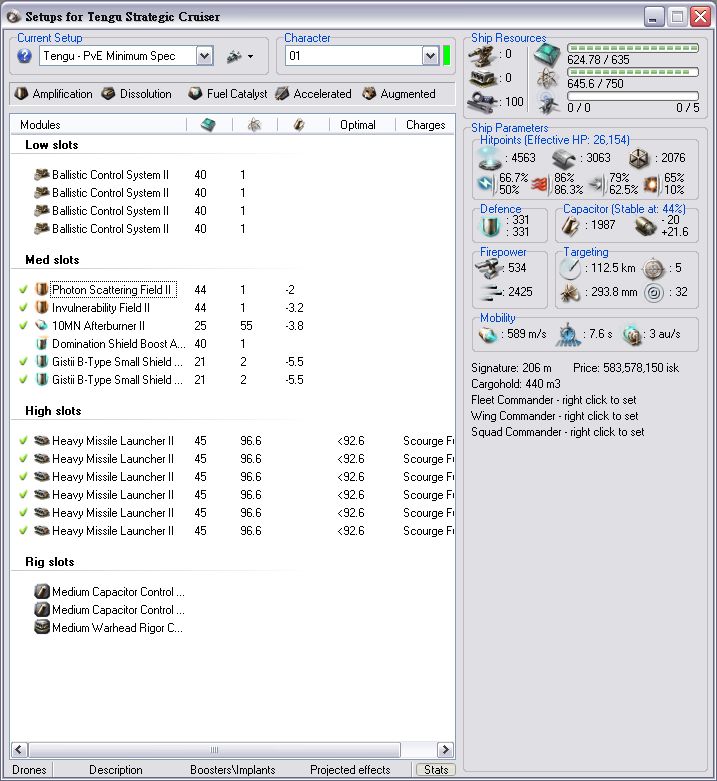Open the Description tab
This screenshot has height=781, width=717.
tap(116, 770)
